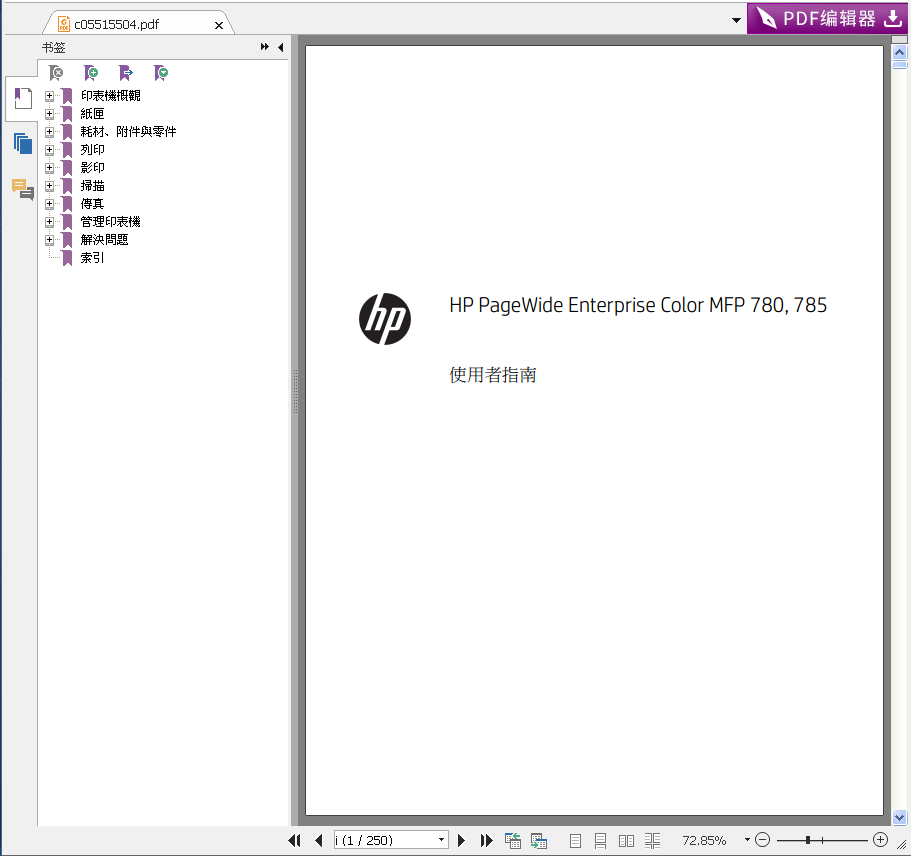
Task: Select single page view mode
Action: click(x=575, y=840)
